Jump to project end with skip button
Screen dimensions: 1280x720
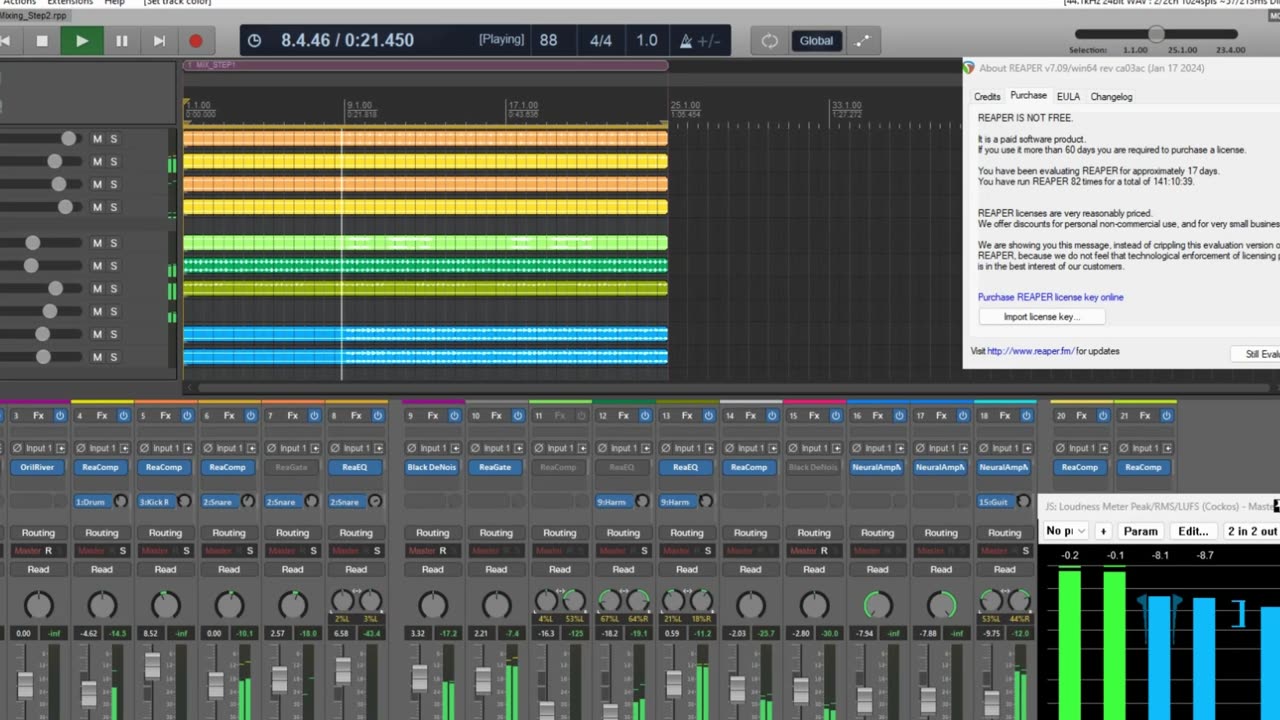tap(159, 41)
